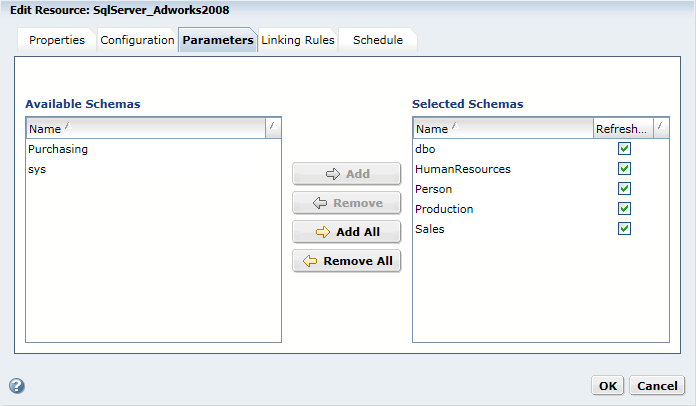Image resolution: width=696 pixels, height=406 pixels.
Task: Click the Refresh column header
Action: coord(622,128)
